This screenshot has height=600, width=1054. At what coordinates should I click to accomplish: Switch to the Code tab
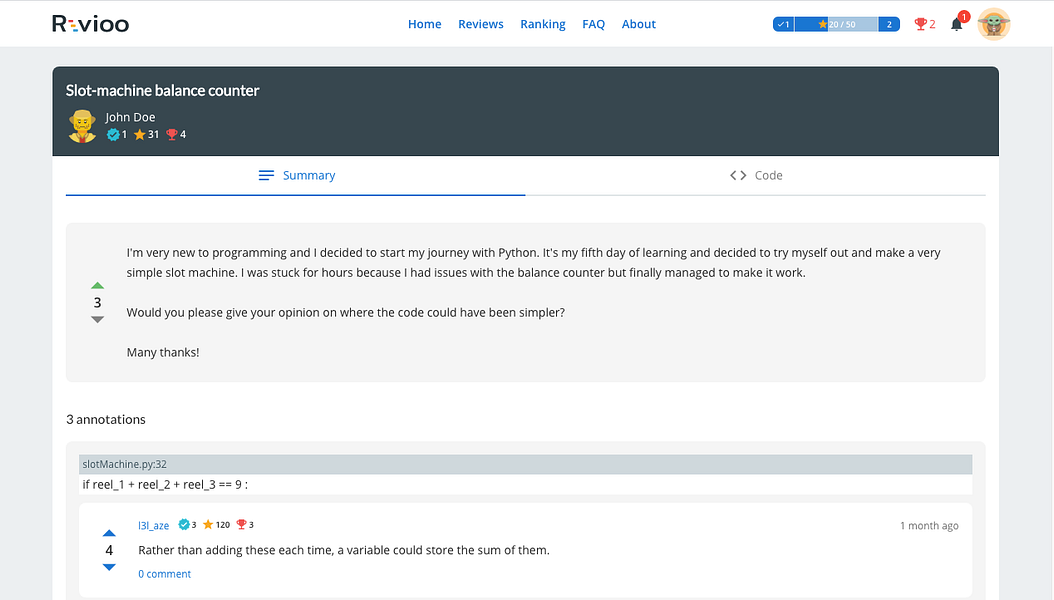point(756,175)
